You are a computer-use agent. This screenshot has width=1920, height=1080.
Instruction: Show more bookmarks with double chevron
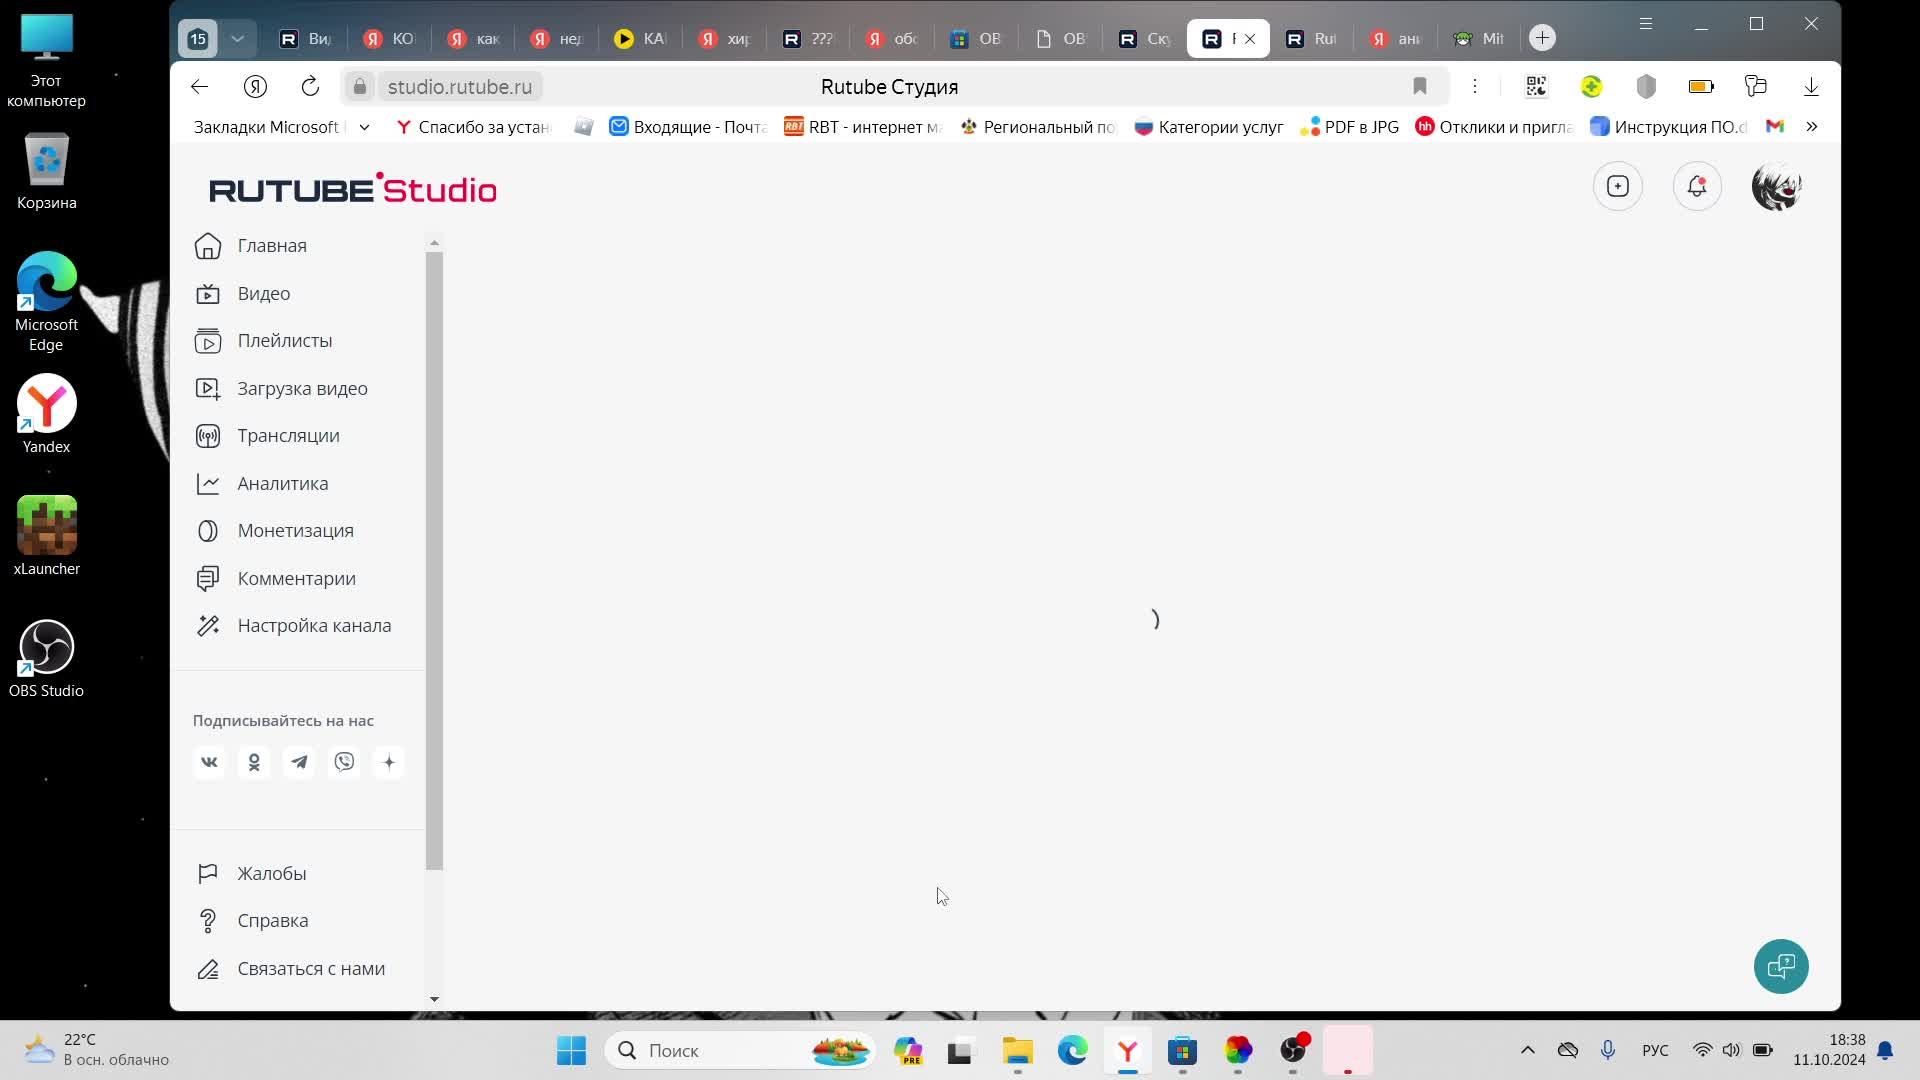1811,127
